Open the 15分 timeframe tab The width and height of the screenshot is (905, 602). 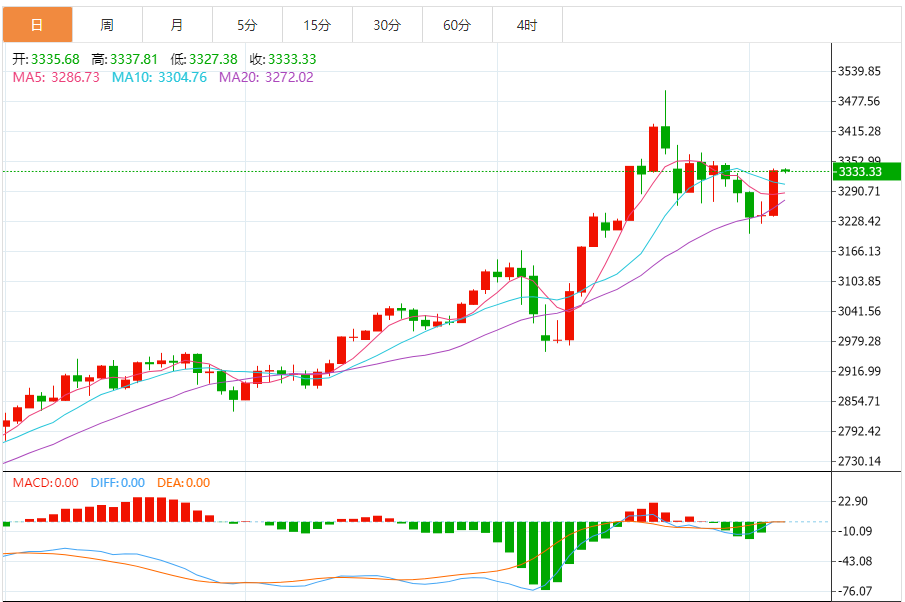pos(317,25)
